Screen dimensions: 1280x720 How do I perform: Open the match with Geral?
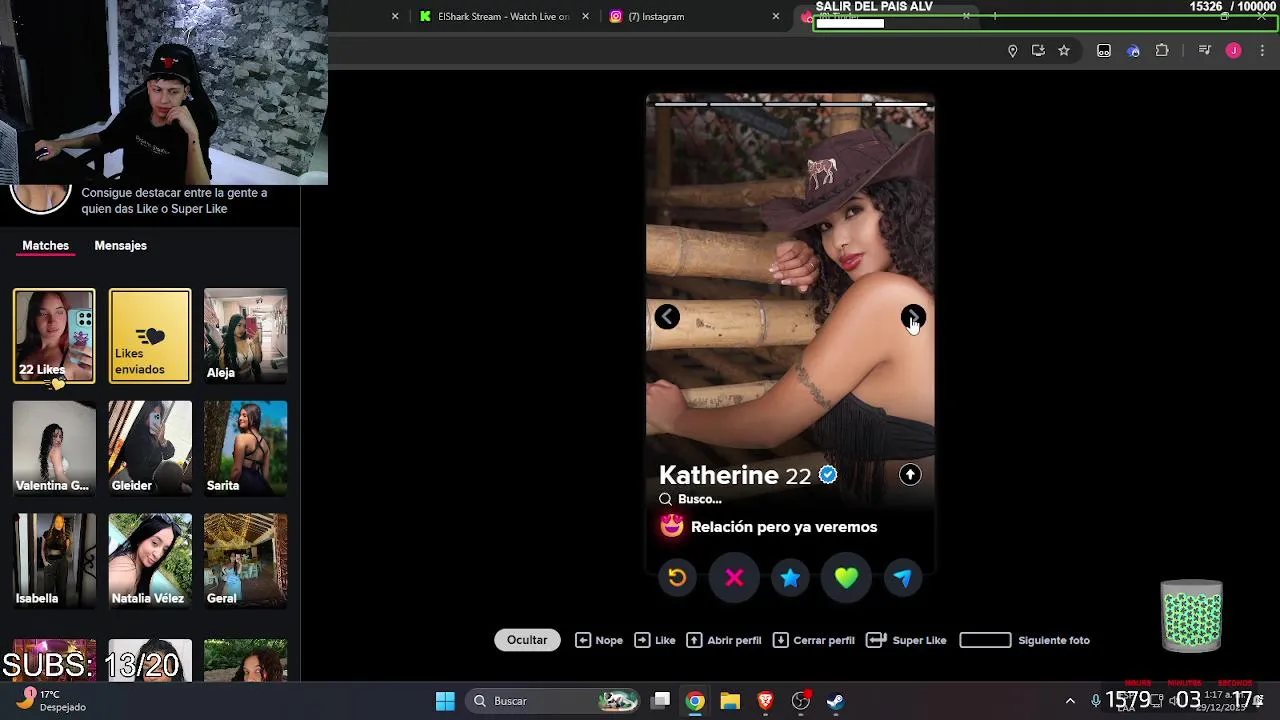[245, 561]
